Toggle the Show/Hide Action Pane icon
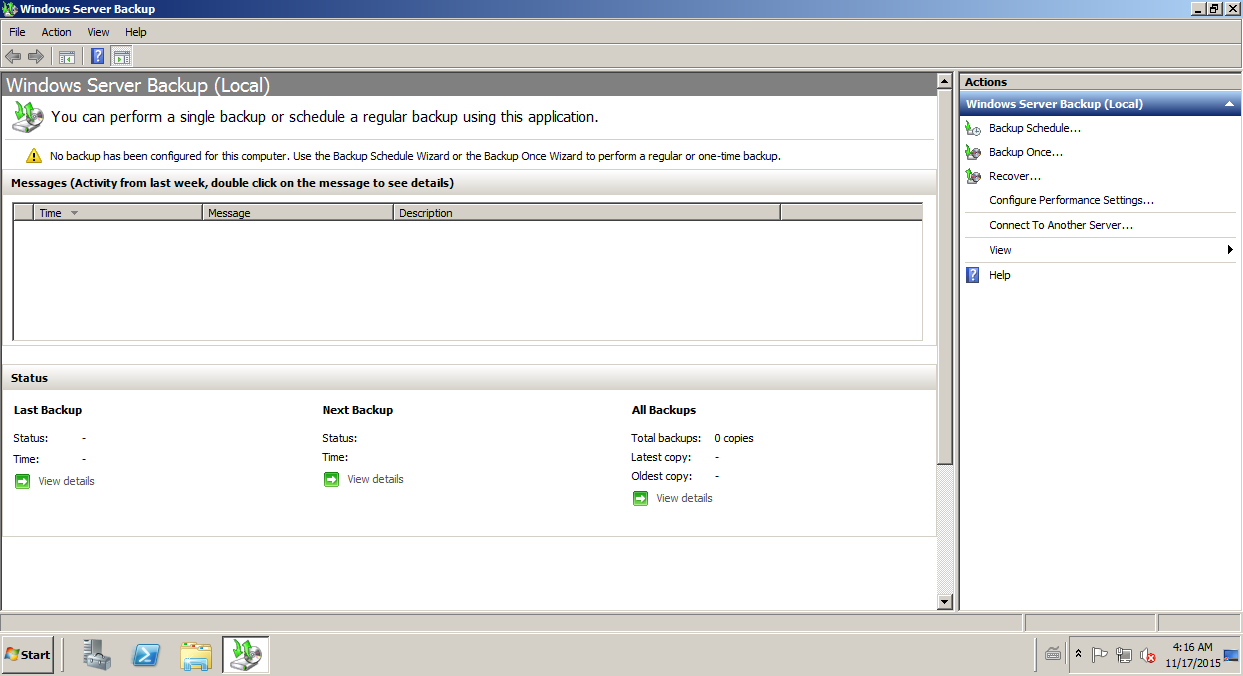This screenshot has height=676, width=1243. pos(122,57)
